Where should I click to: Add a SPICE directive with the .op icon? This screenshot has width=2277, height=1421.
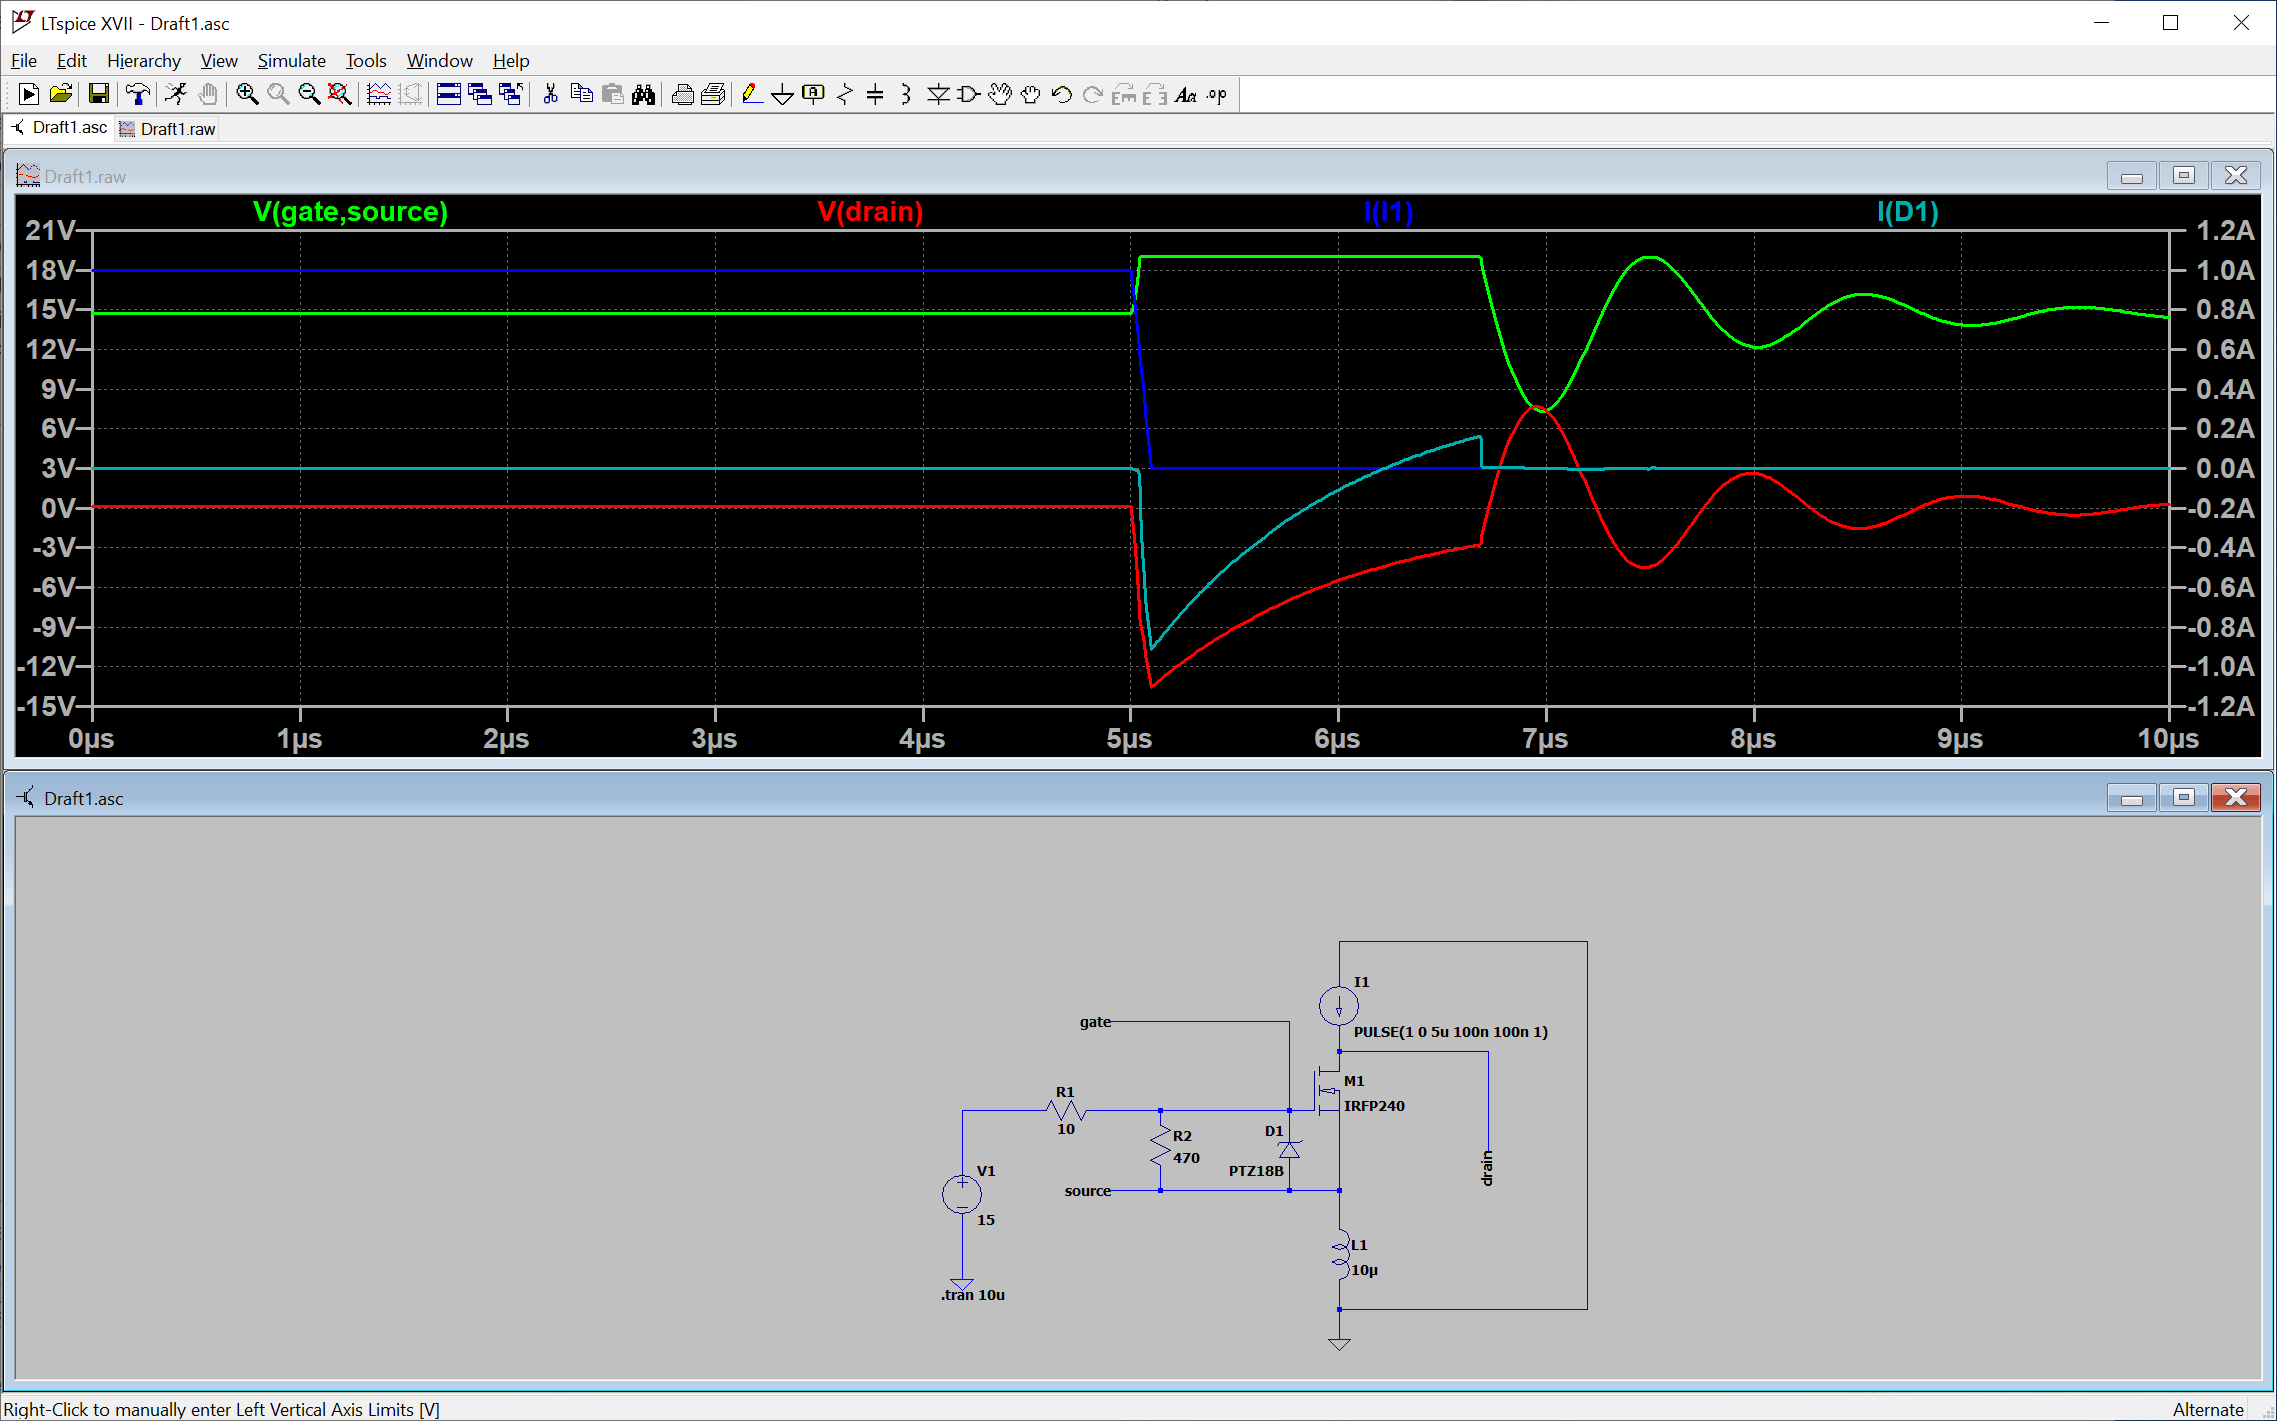(x=1217, y=94)
